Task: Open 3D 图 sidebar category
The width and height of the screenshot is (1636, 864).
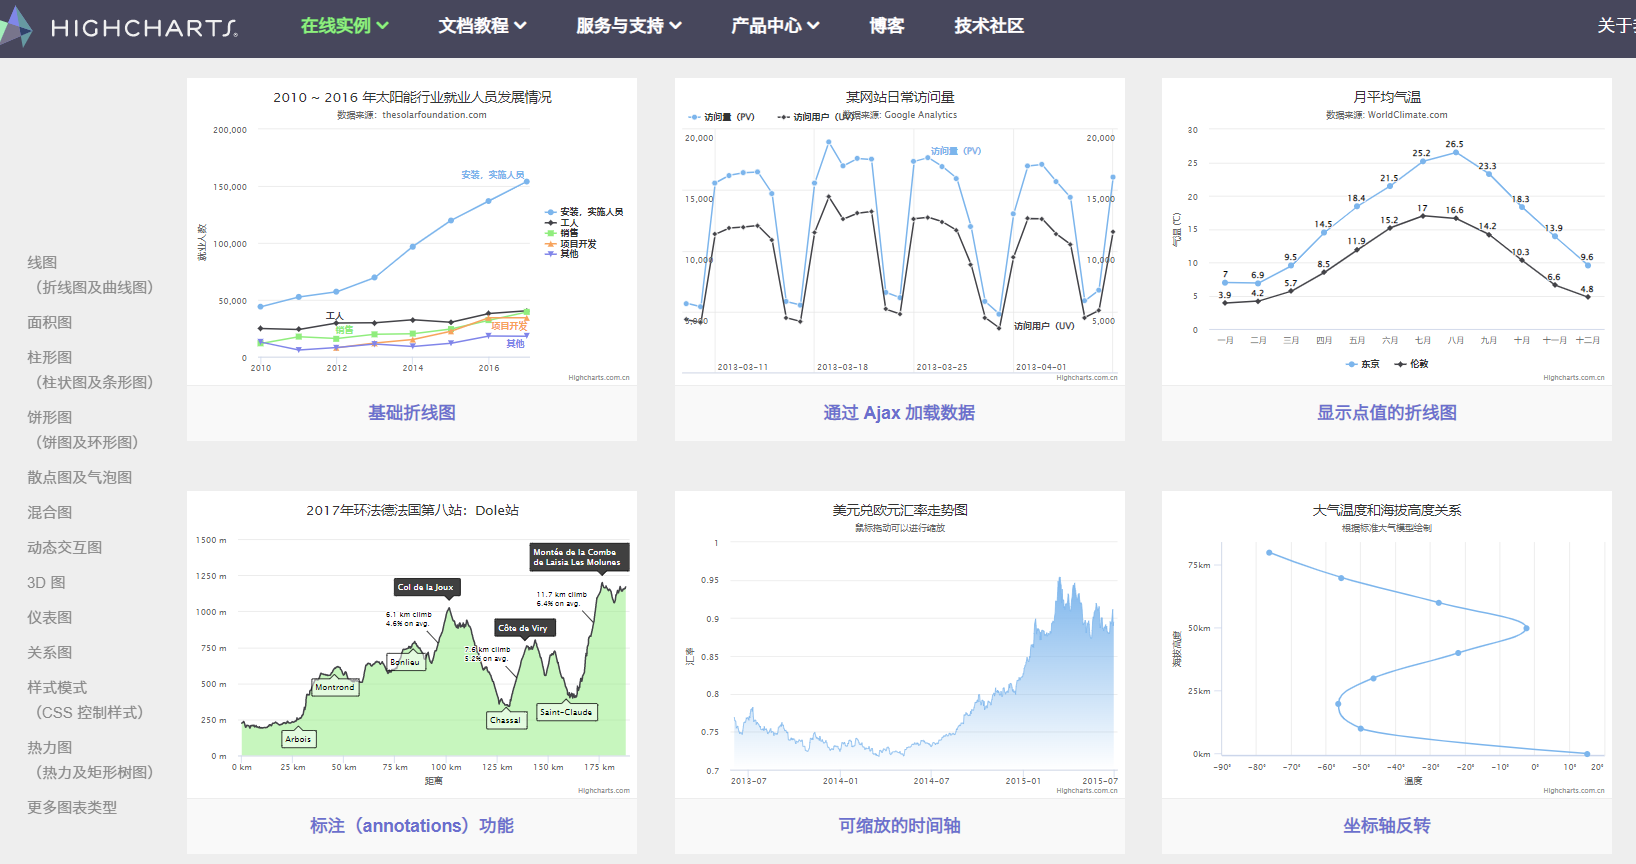Action: click(47, 582)
